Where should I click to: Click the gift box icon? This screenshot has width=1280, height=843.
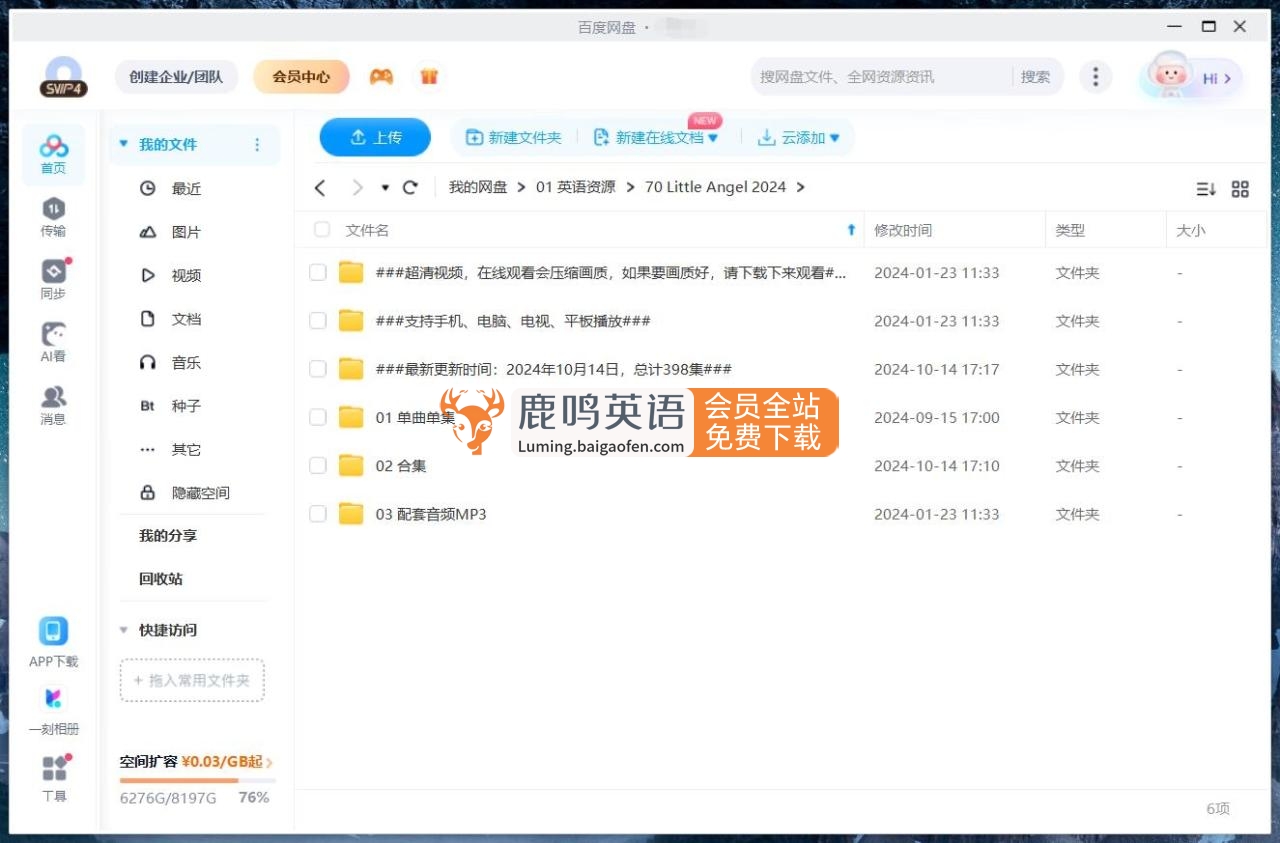[x=429, y=76]
